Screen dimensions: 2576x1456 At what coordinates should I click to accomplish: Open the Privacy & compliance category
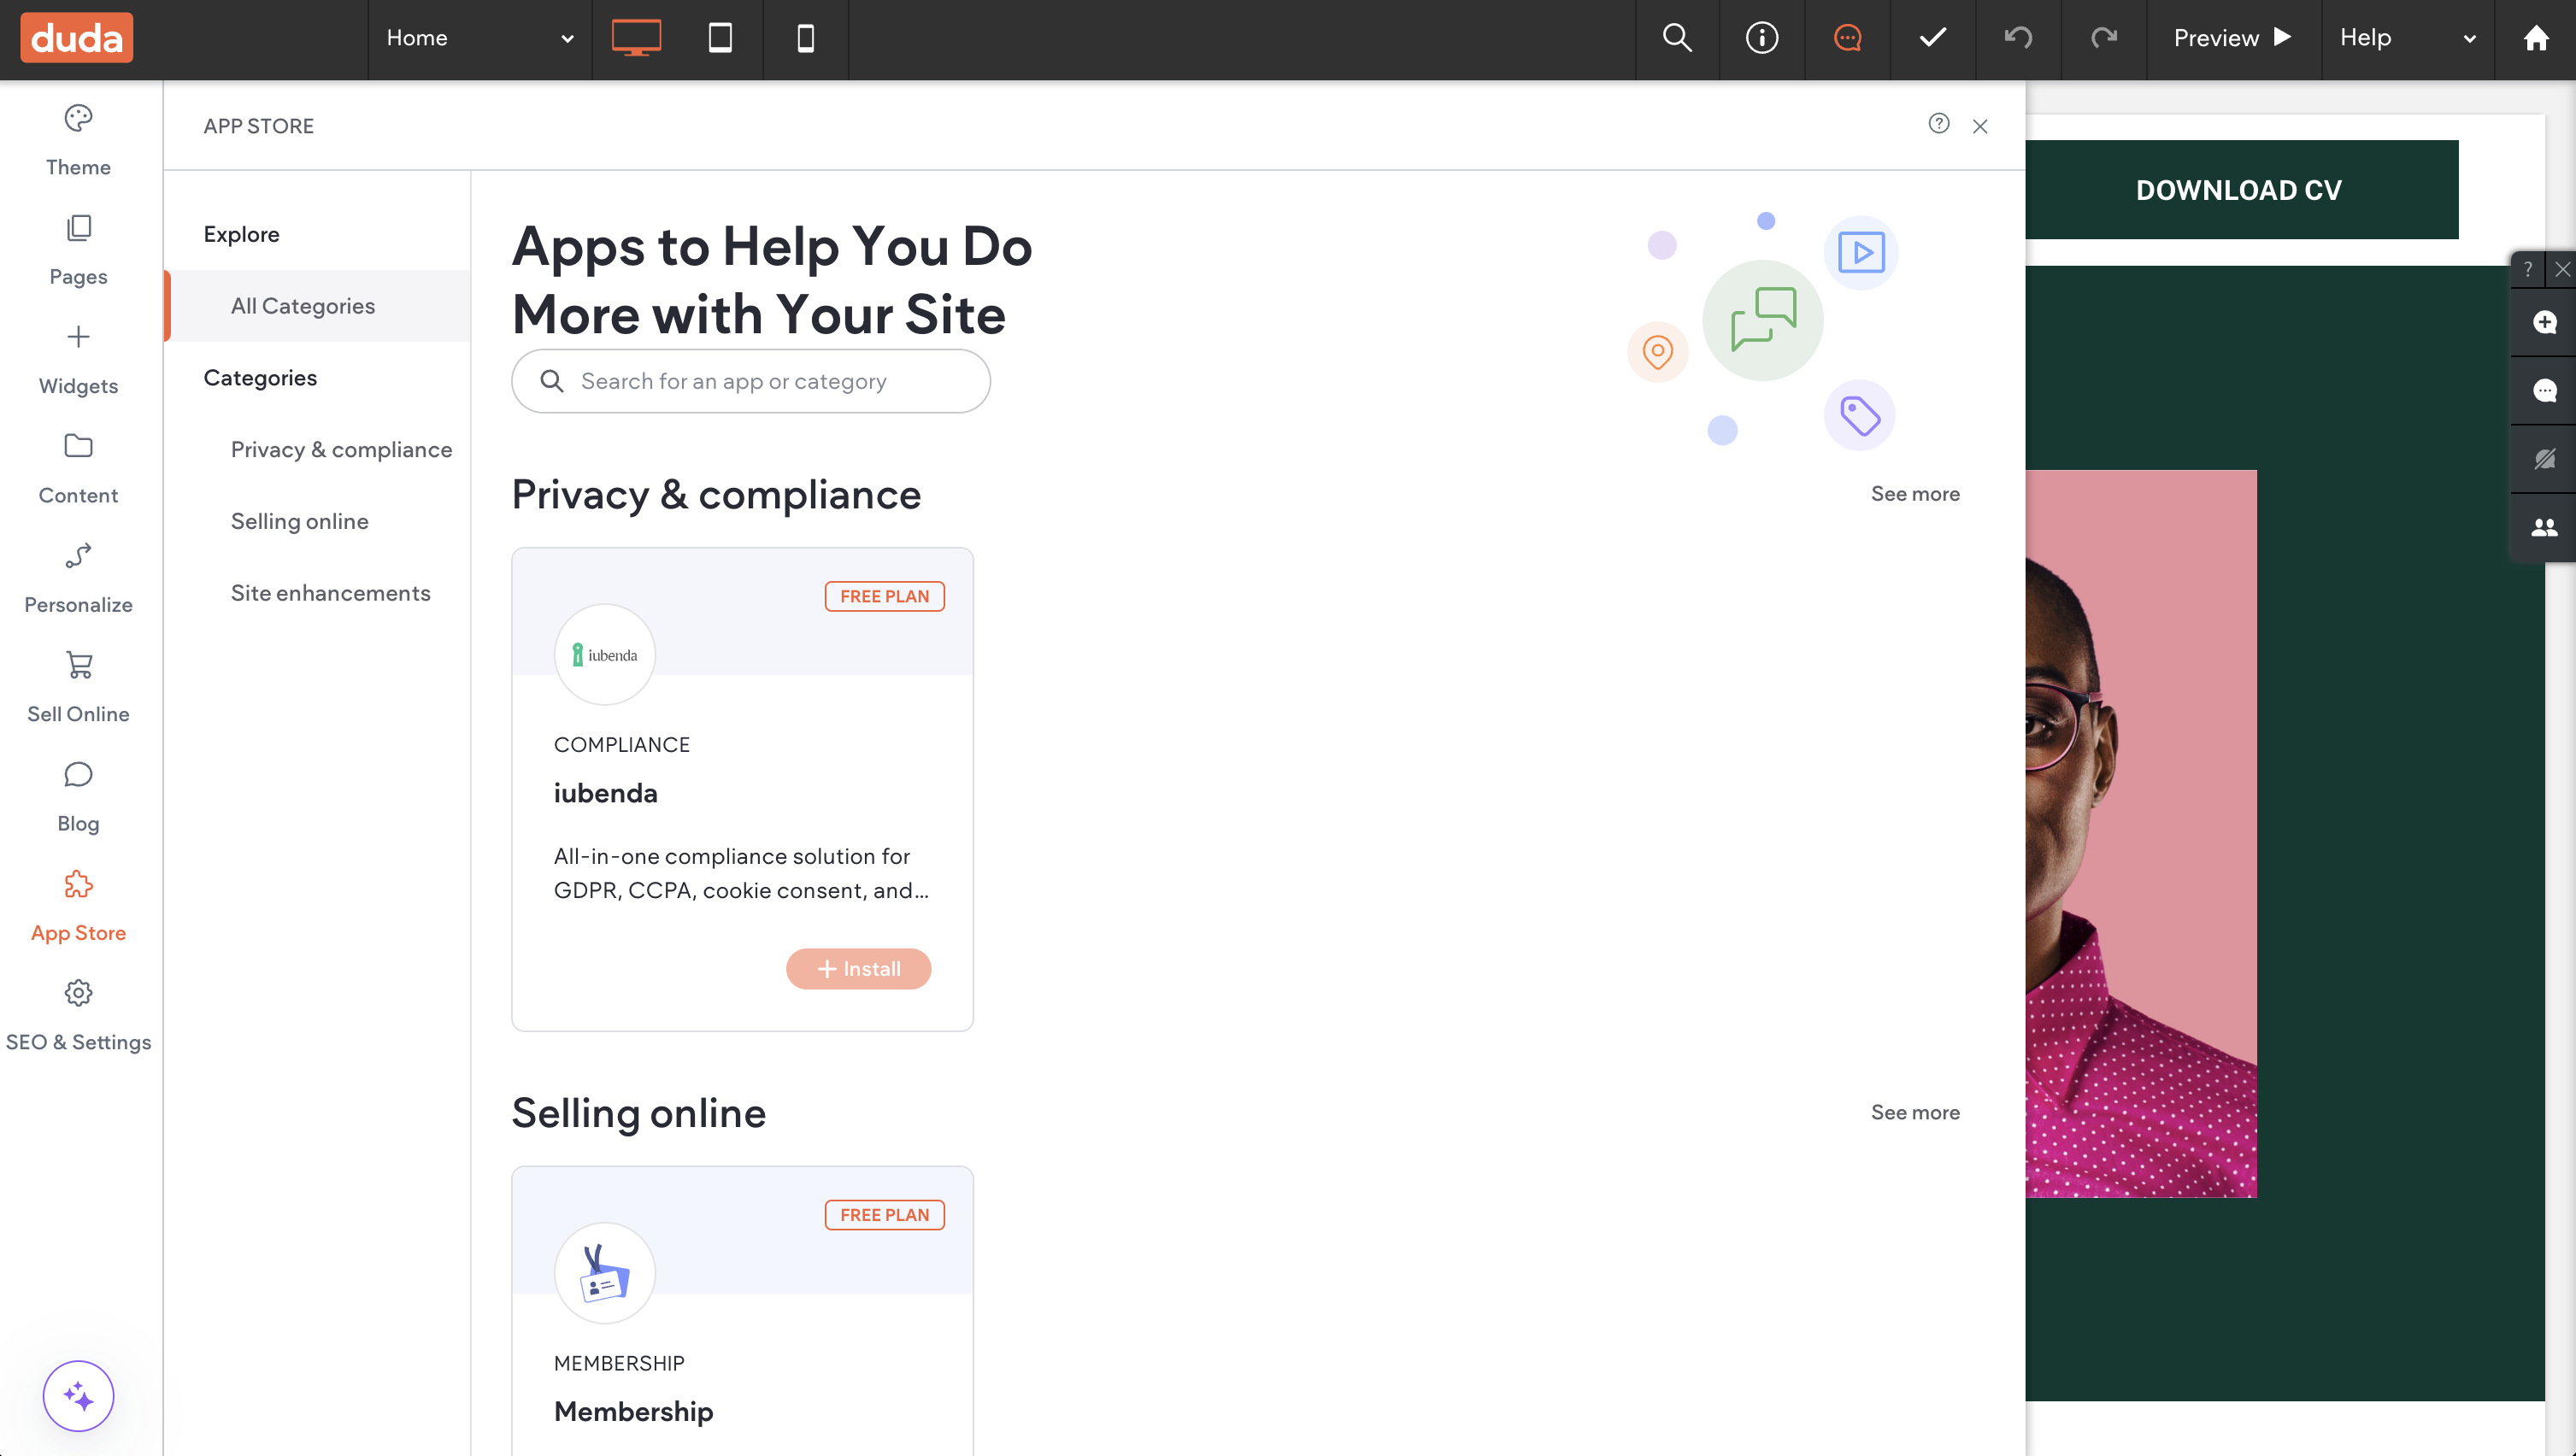341,449
